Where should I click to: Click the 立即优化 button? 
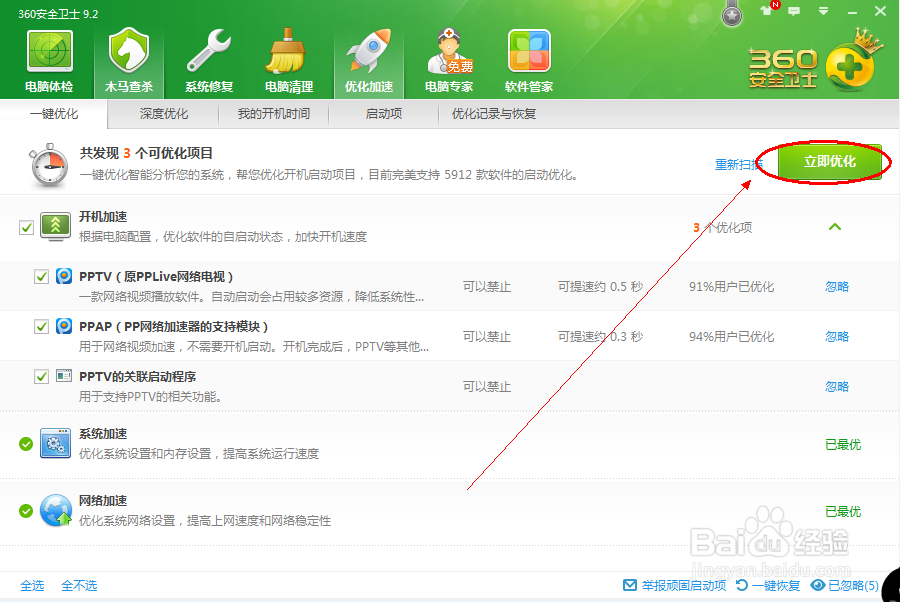point(829,162)
